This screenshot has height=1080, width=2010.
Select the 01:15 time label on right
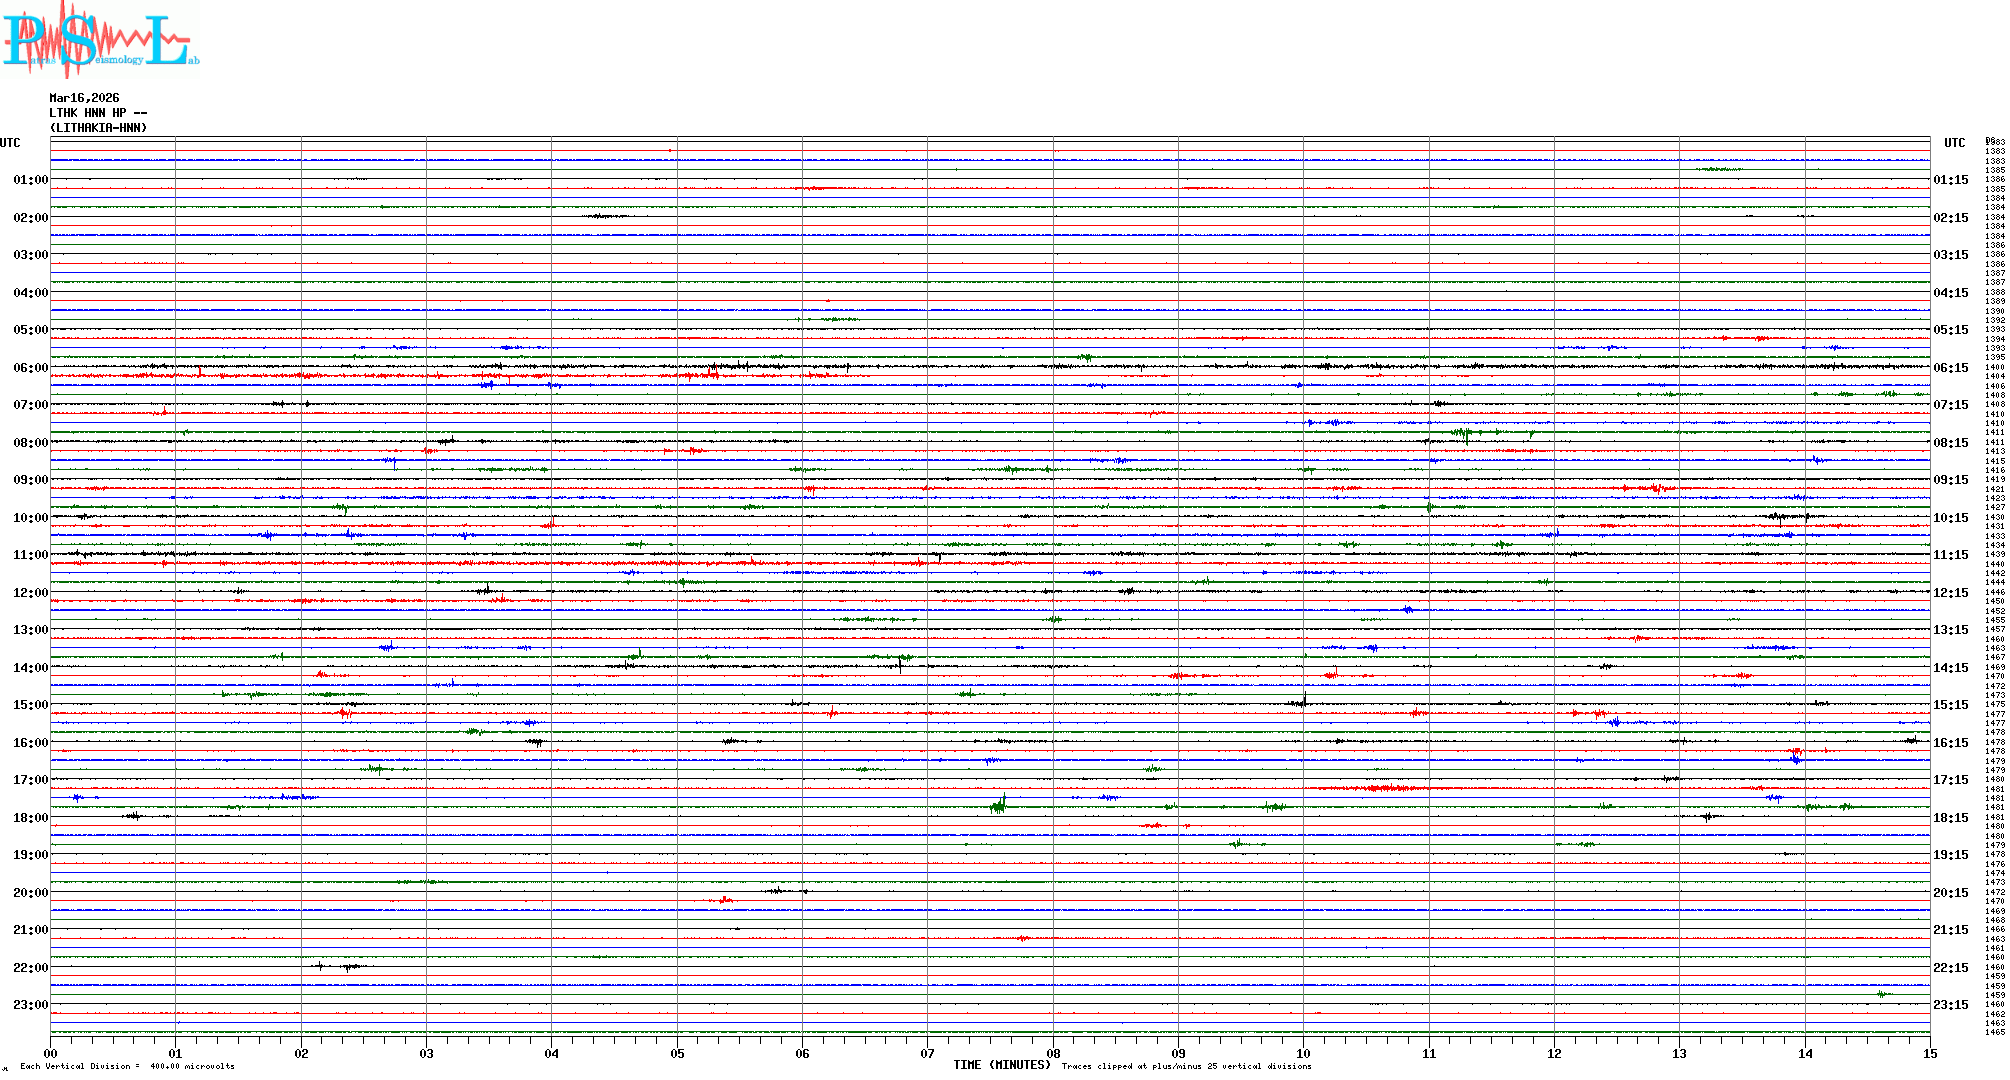(x=1950, y=180)
